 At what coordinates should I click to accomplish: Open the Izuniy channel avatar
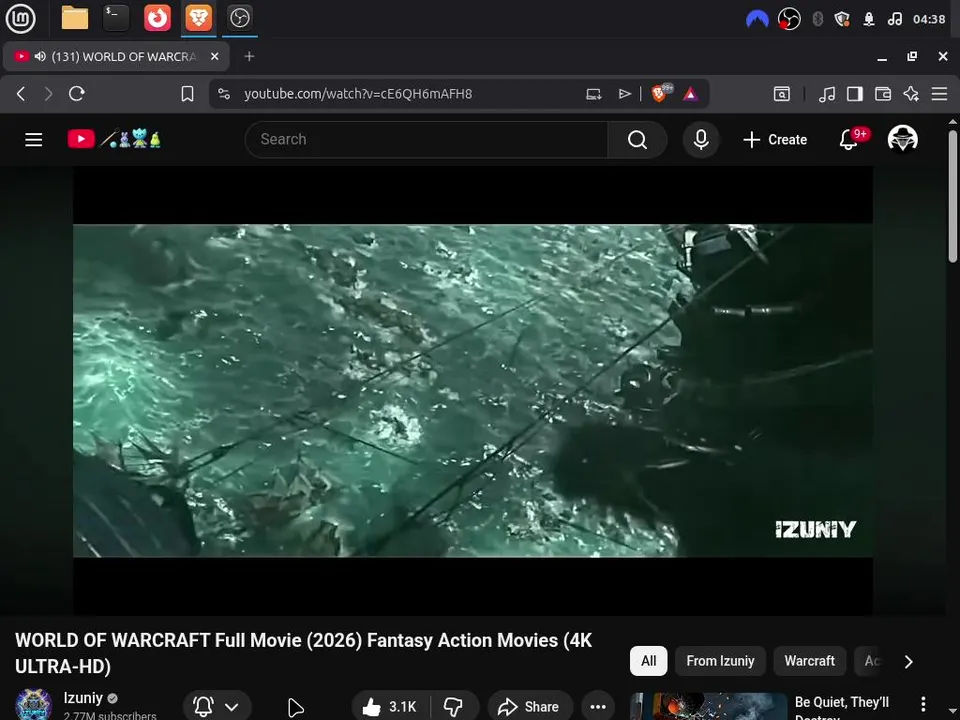point(33,704)
